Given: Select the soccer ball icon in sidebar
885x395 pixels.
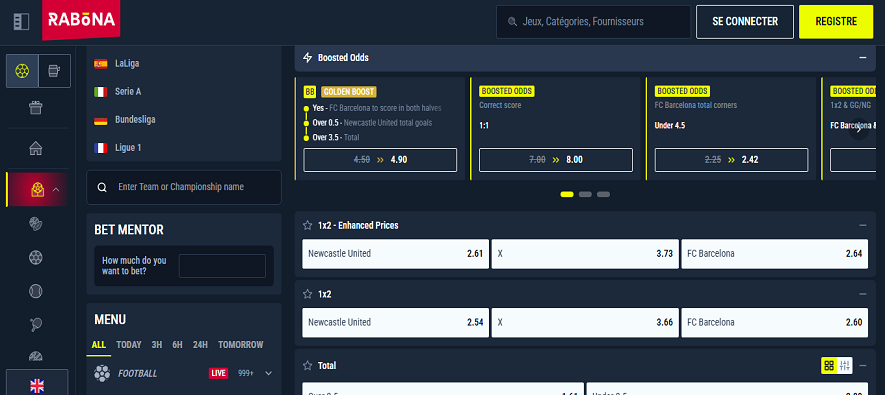Looking at the screenshot, I should [x=36, y=257].
